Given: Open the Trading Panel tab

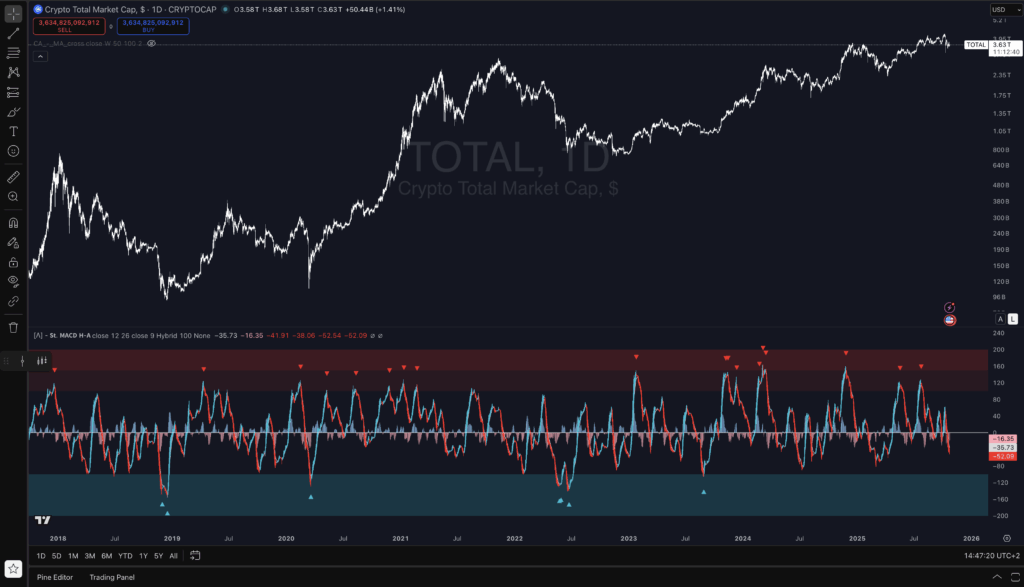Looking at the screenshot, I should pyautogui.click(x=112, y=577).
